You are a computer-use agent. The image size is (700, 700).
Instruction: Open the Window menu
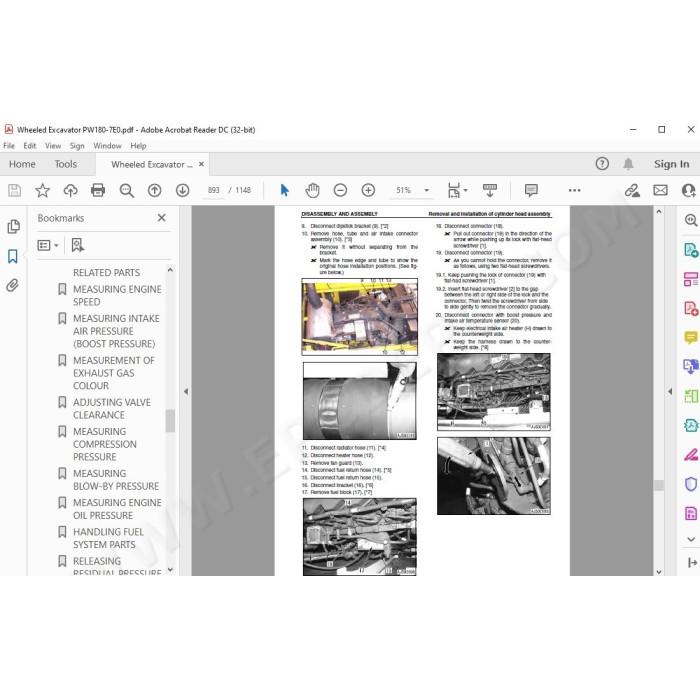coord(107,146)
